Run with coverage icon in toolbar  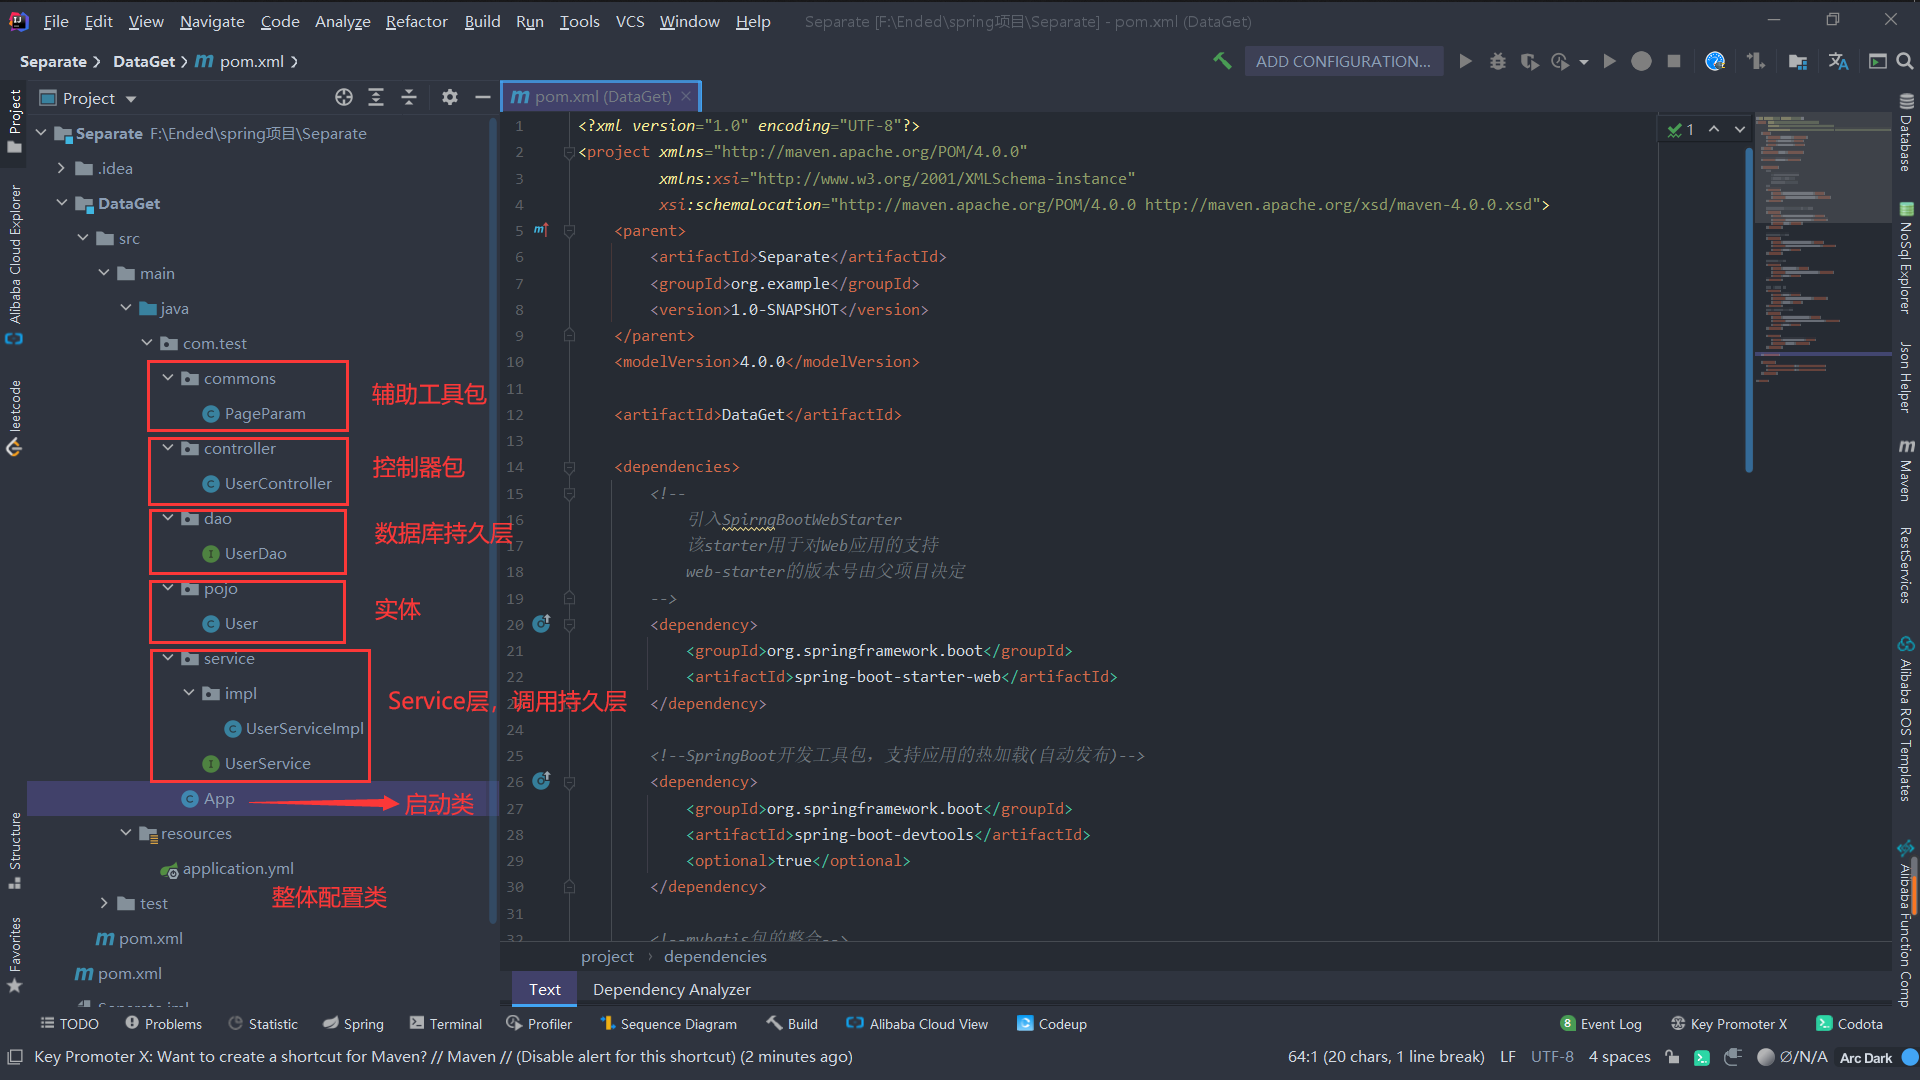pyautogui.click(x=1529, y=61)
